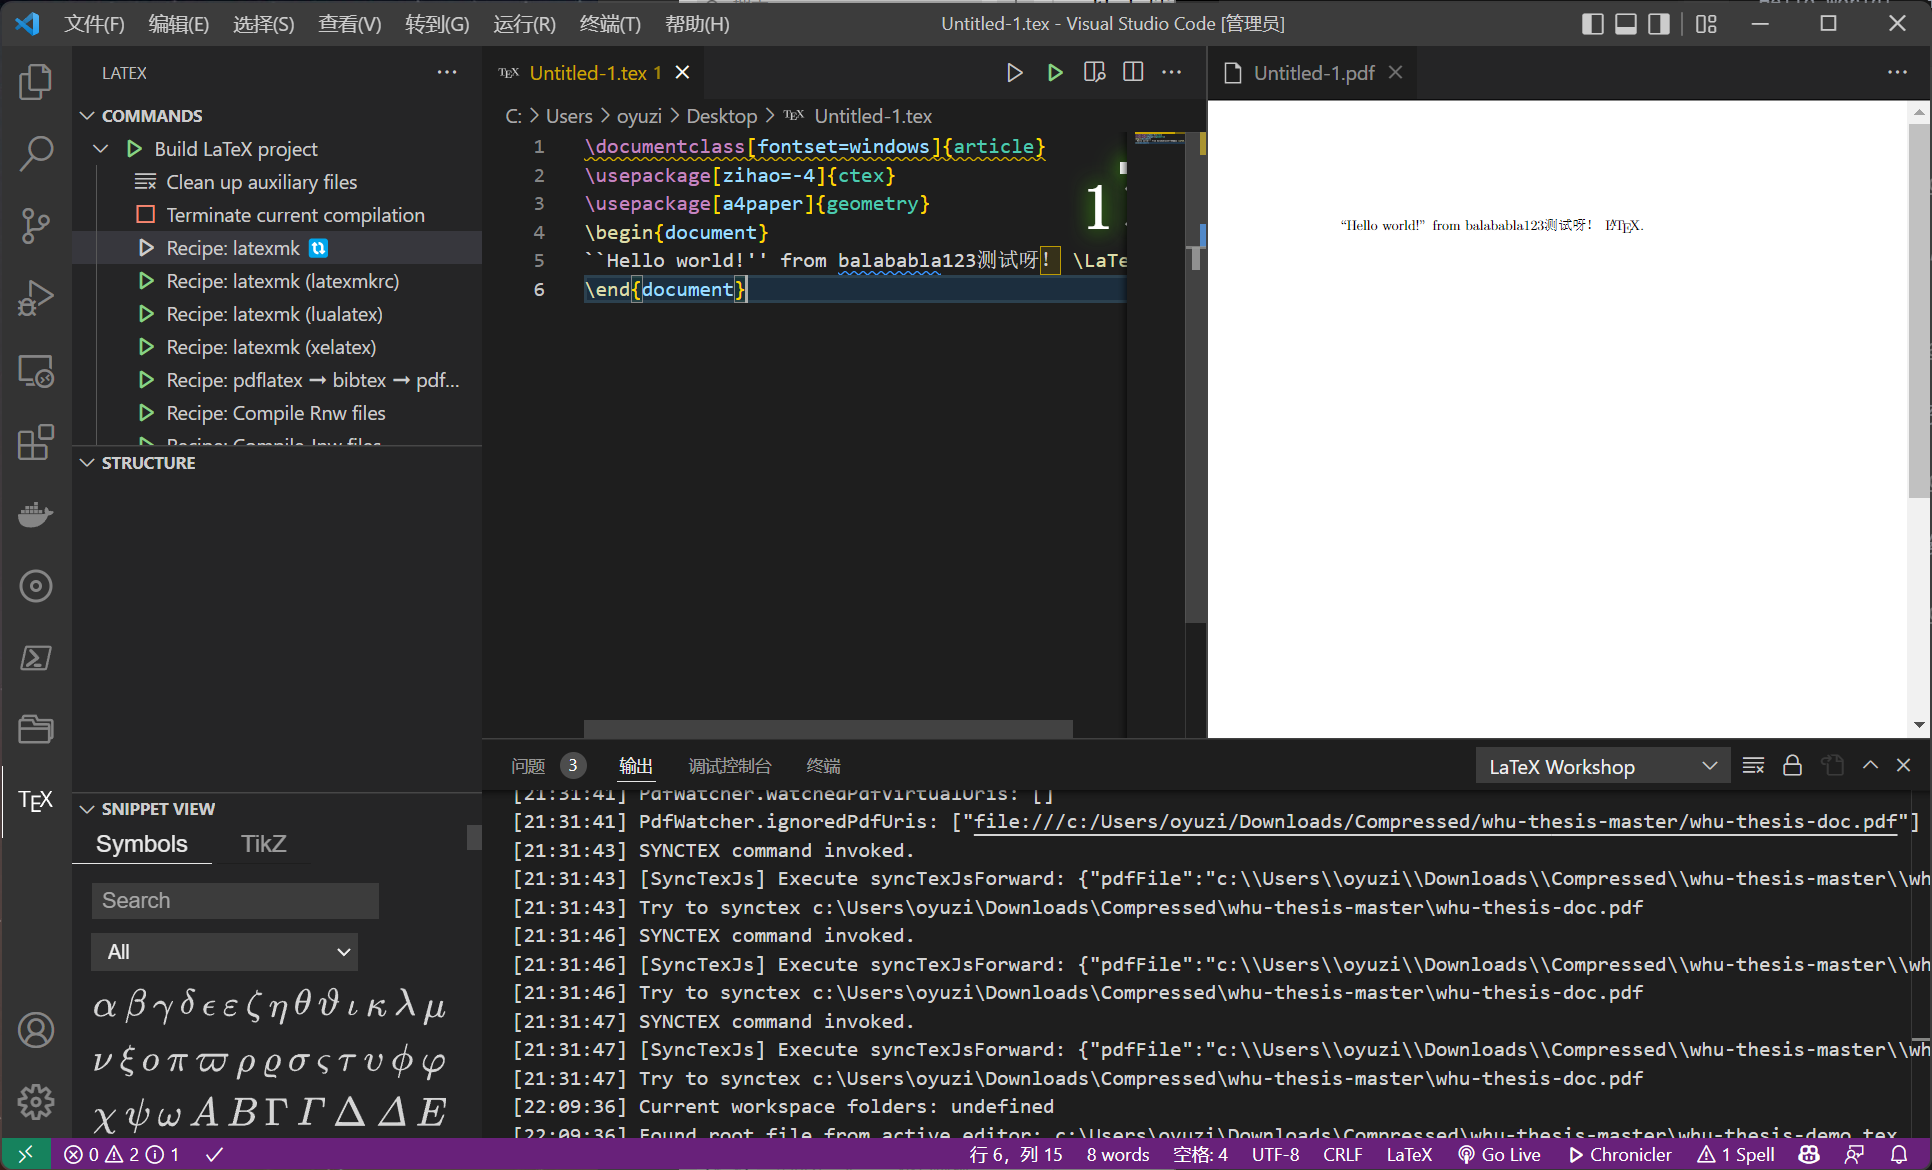
Task: Open editor More Actions ellipsis
Action: [1172, 73]
